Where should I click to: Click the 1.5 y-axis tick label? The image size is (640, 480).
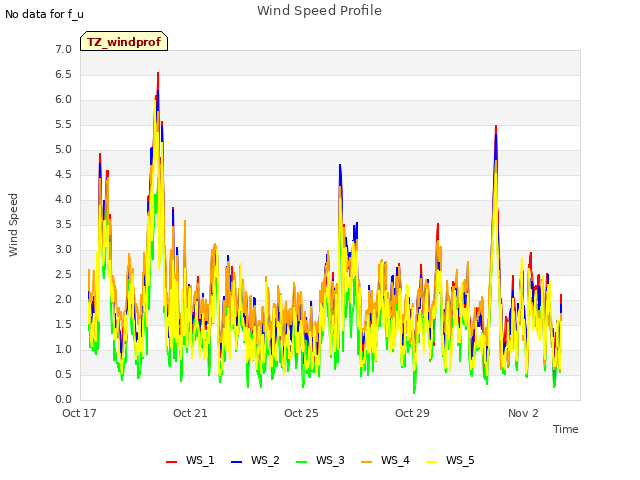(x=63, y=324)
